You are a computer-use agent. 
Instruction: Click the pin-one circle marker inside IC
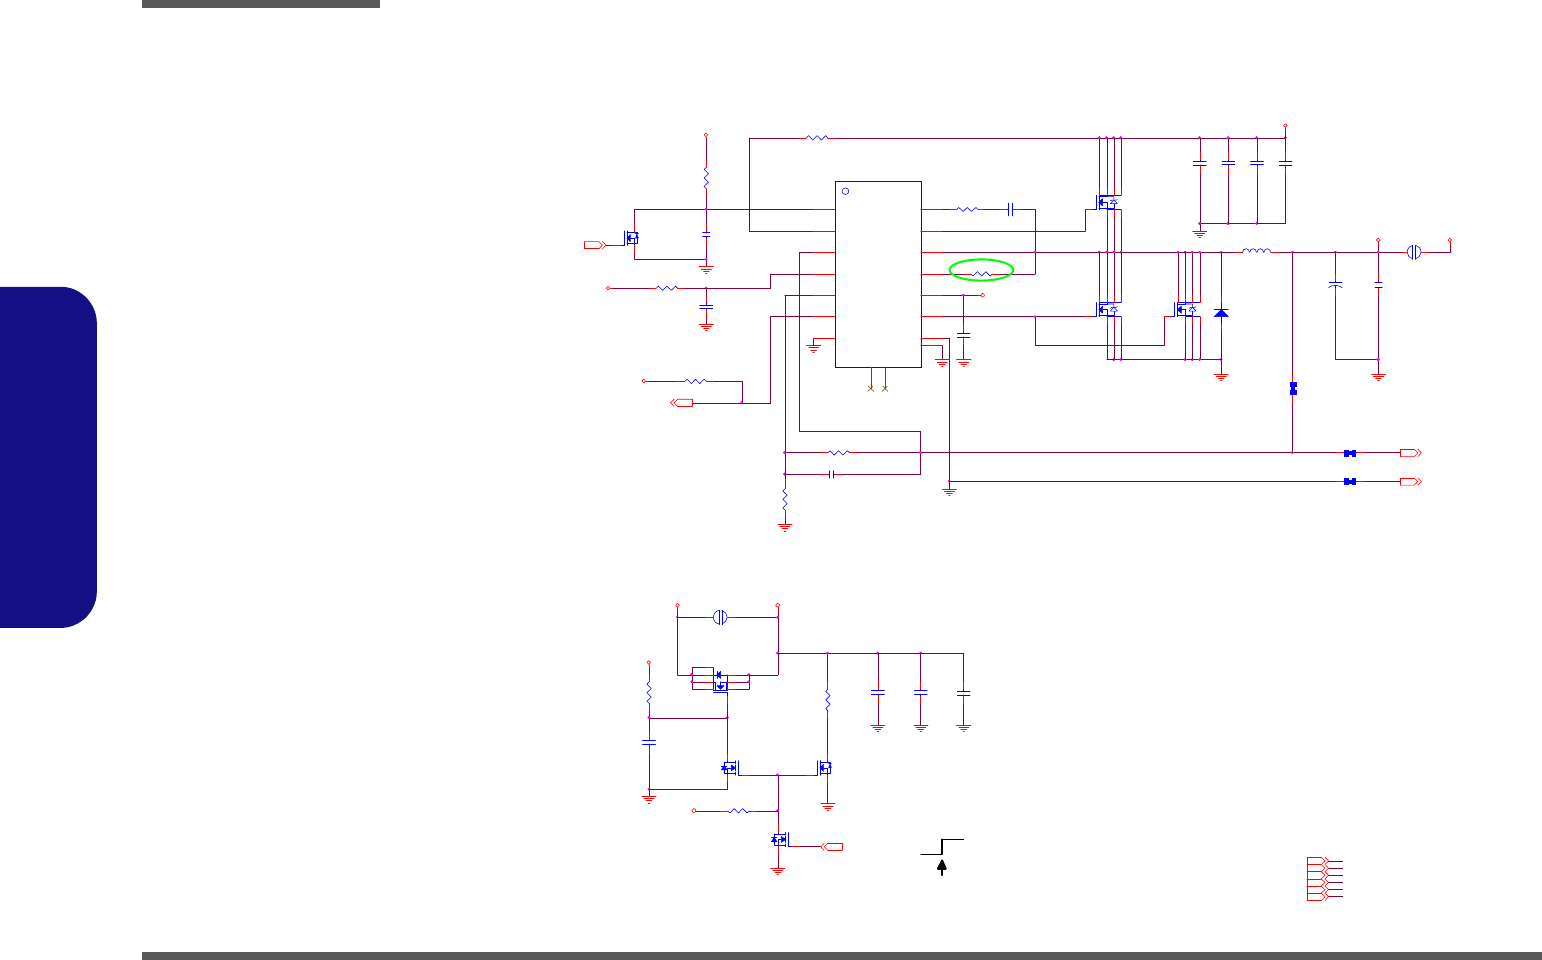pyautogui.click(x=844, y=191)
